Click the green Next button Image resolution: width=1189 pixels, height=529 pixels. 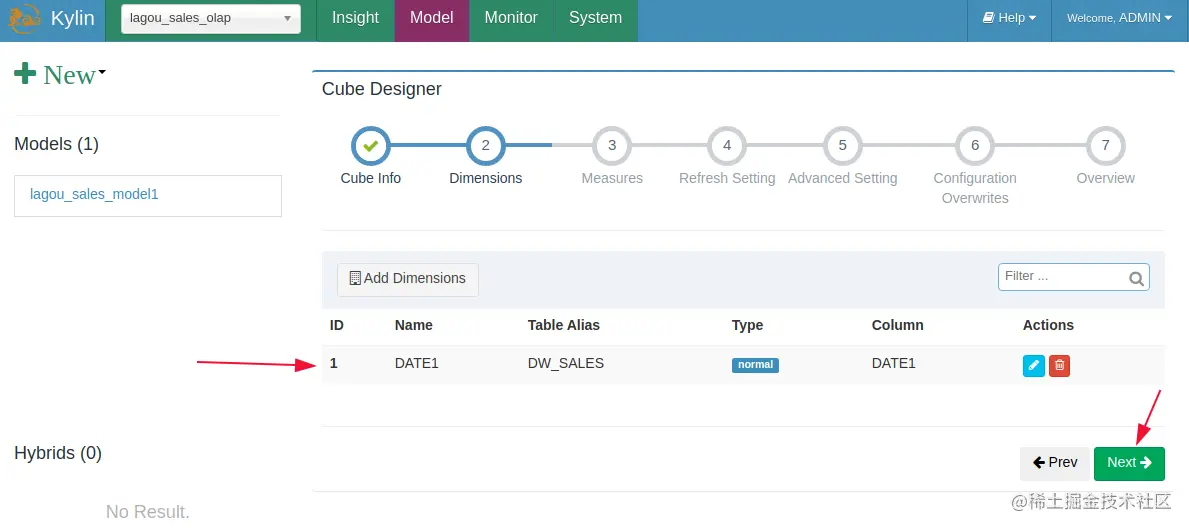point(1129,463)
